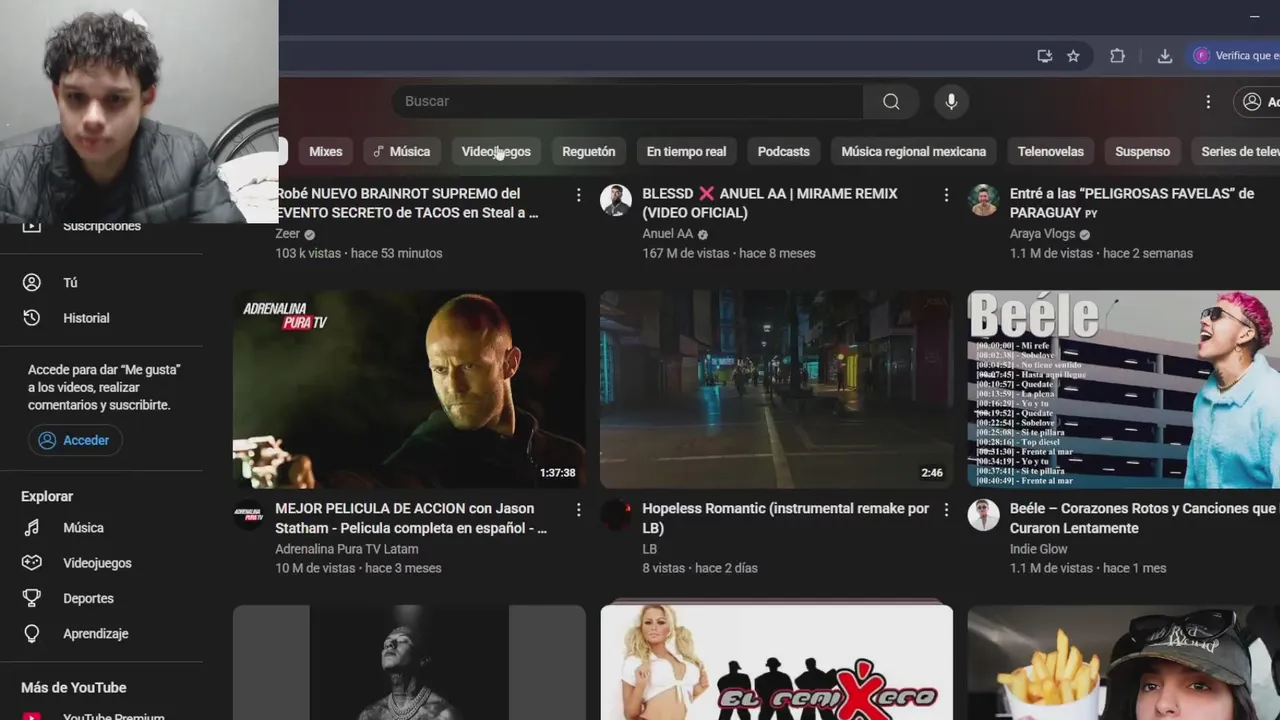Select the Videojuegos filter chip

click(x=496, y=152)
